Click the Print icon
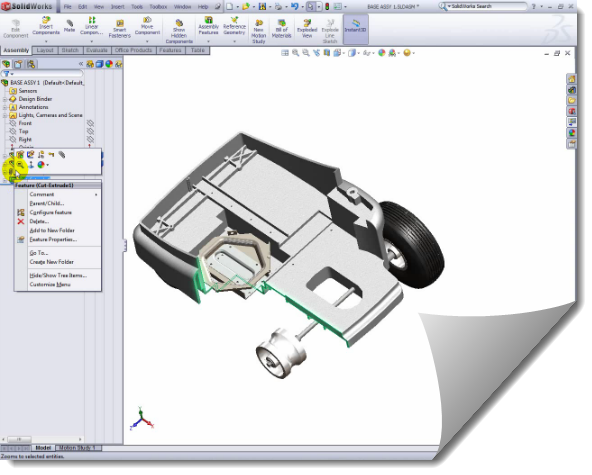Screen dimensions: 592x475 pyautogui.click(x=279, y=6)
